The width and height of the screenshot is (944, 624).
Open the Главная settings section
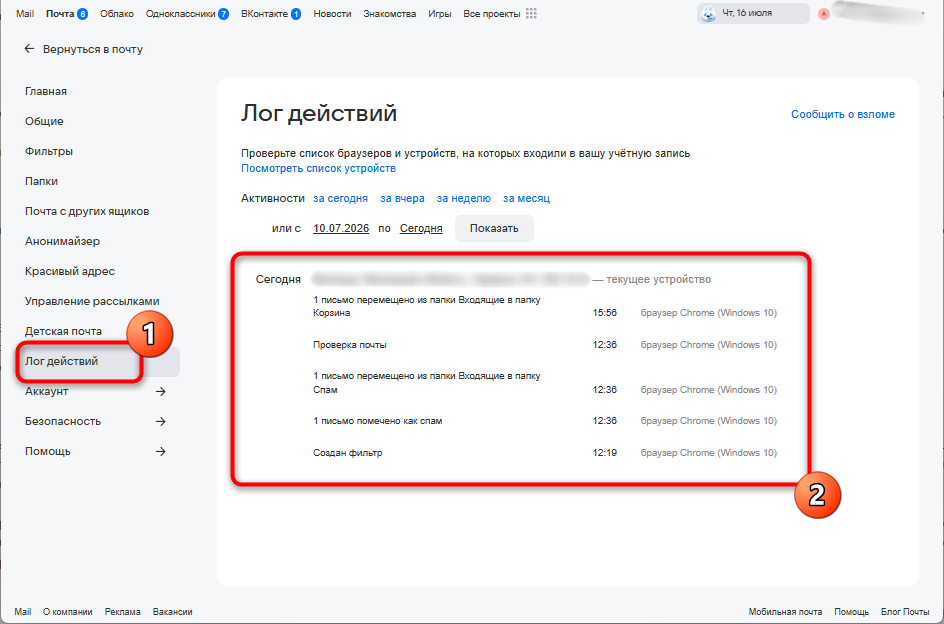pos(46,92)
